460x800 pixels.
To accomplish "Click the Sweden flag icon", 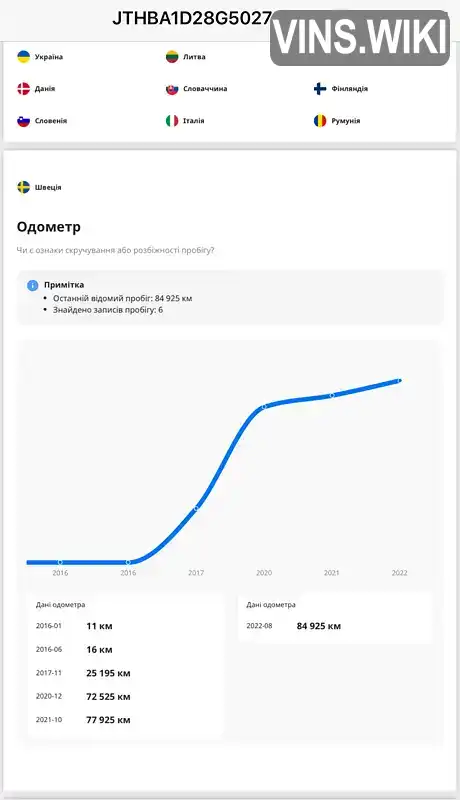I will click(x=23, y=187).
